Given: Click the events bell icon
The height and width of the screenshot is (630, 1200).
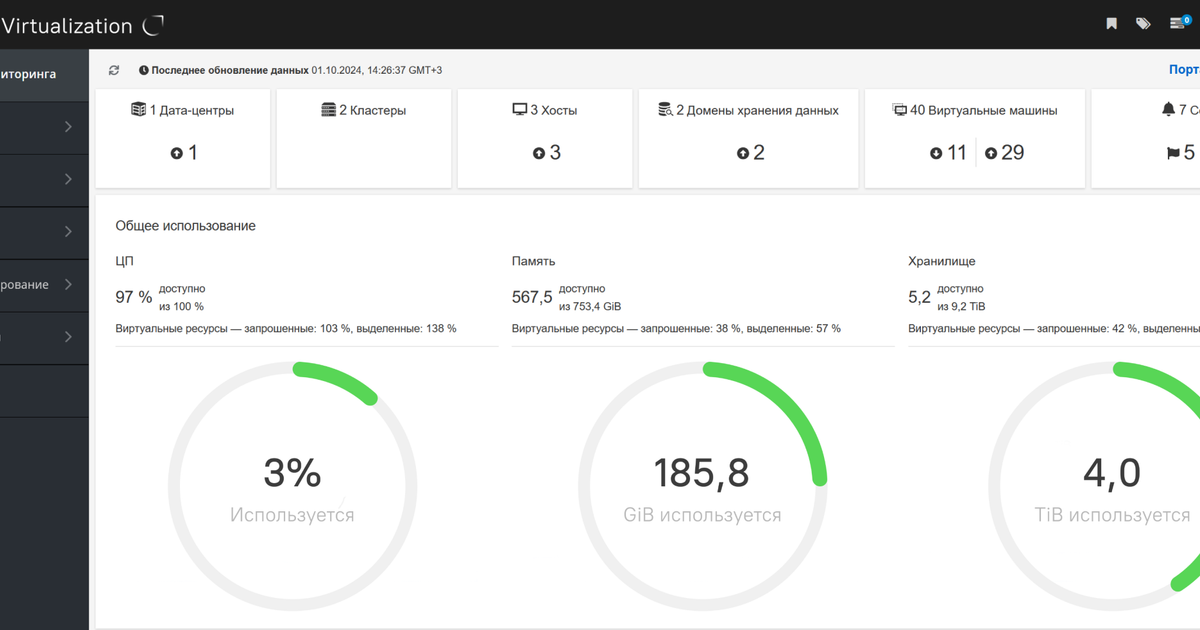Looking at the screenshot, I should click(1168, 109).
